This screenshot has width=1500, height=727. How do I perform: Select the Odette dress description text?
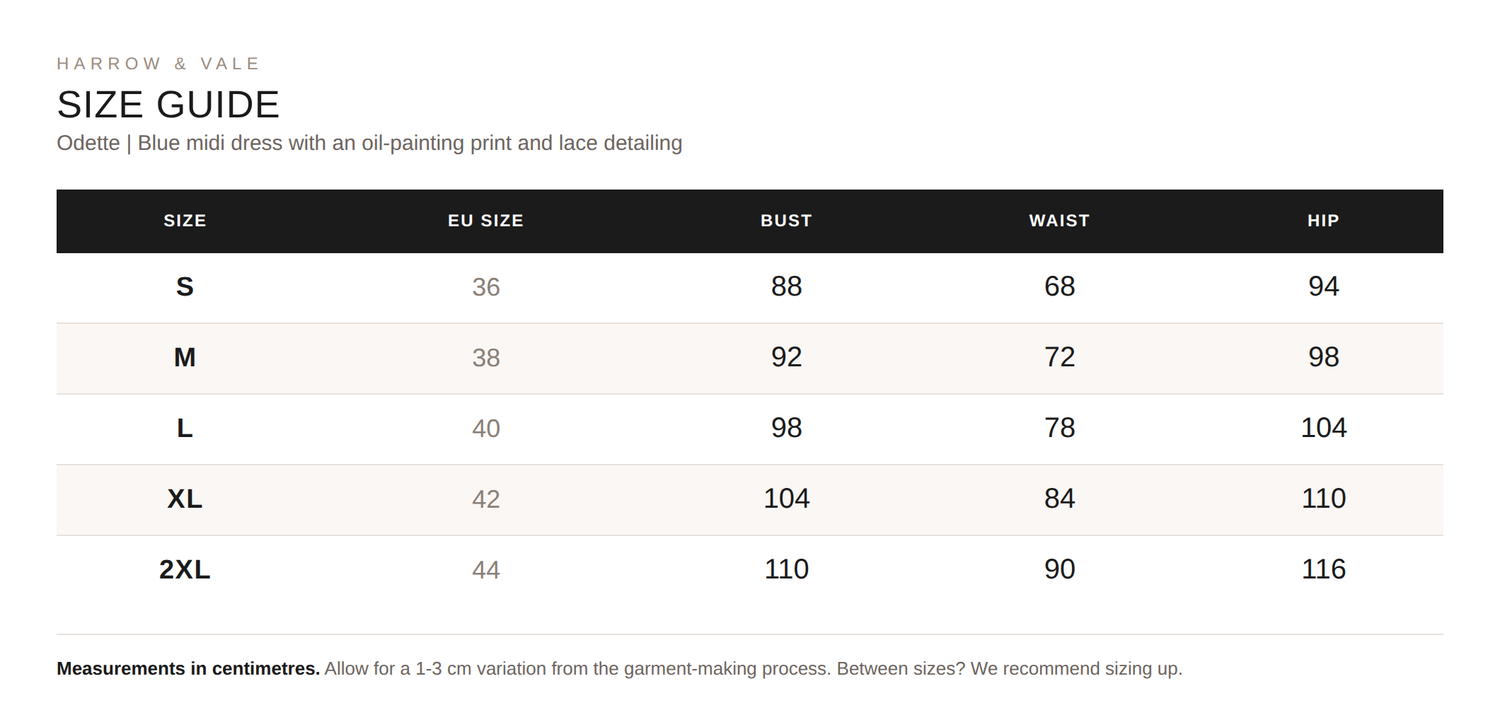[x=370, y=143]
